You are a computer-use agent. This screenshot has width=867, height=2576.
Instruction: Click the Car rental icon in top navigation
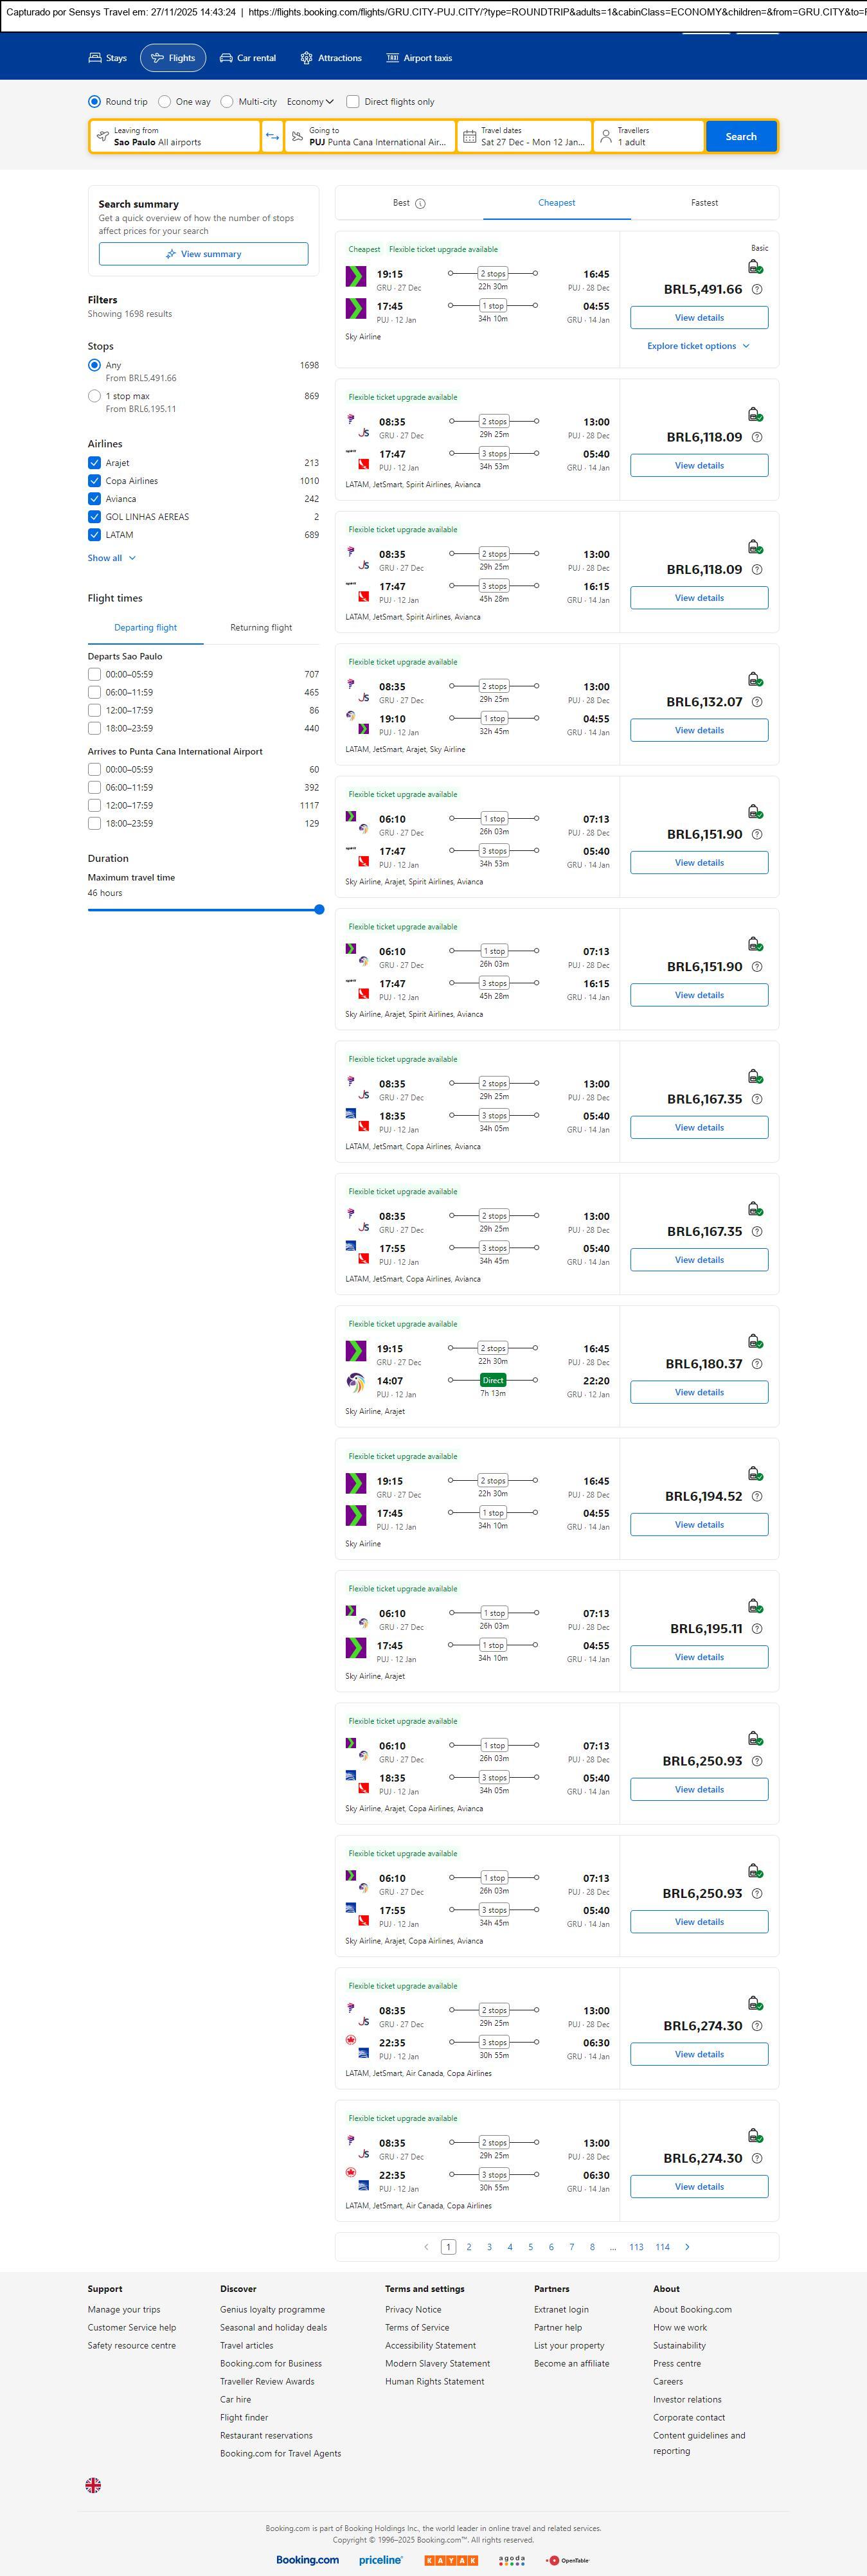tap(227, 58)
